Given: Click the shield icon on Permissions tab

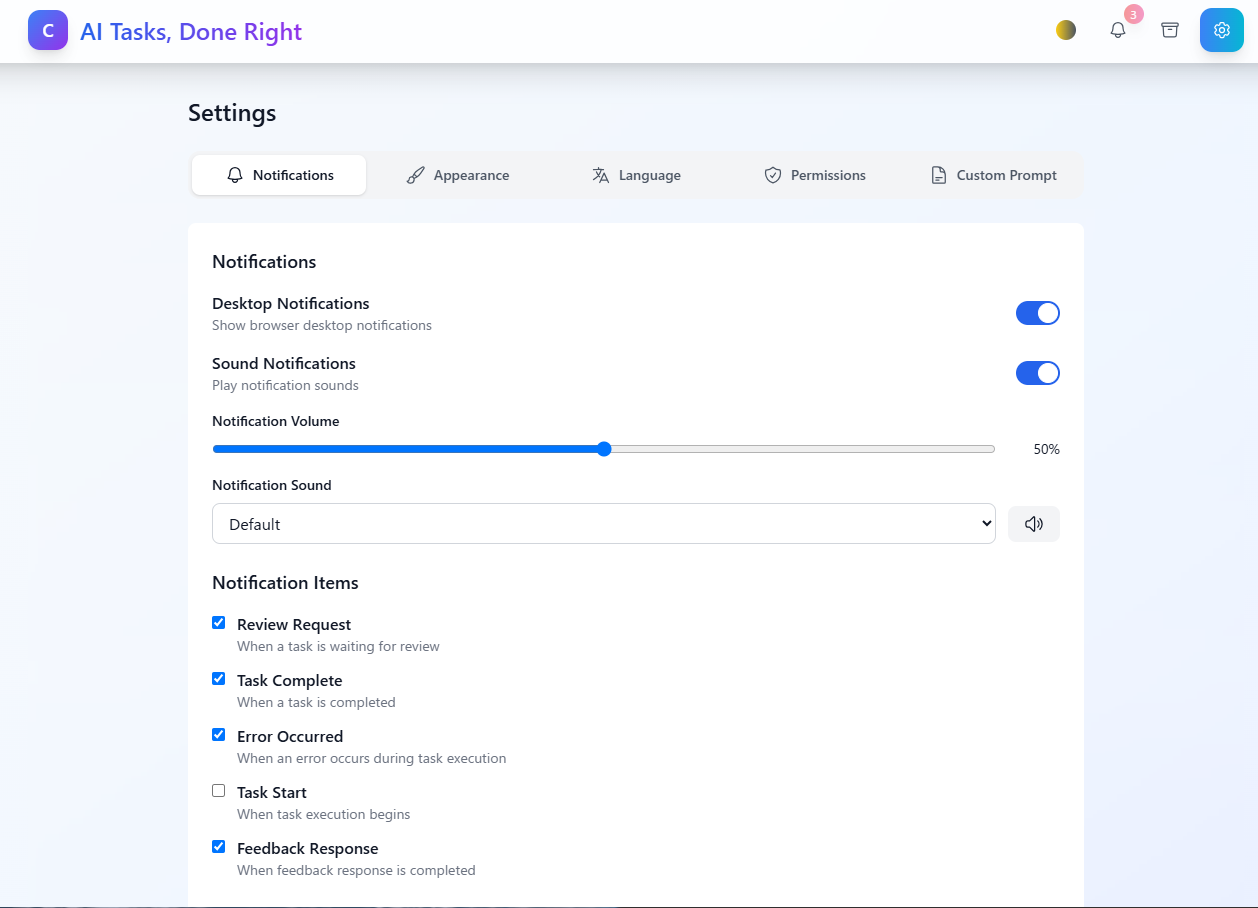Looking at the screenshot, I should (773, 175).
